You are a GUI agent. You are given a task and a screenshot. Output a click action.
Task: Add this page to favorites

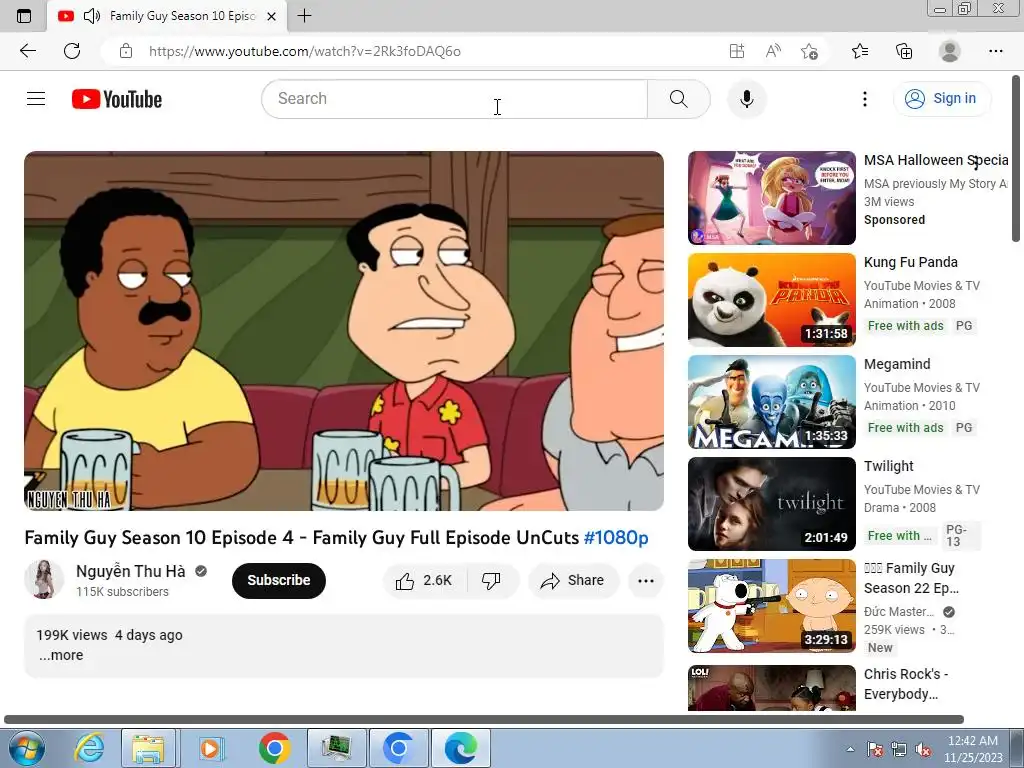coord(809,51)
